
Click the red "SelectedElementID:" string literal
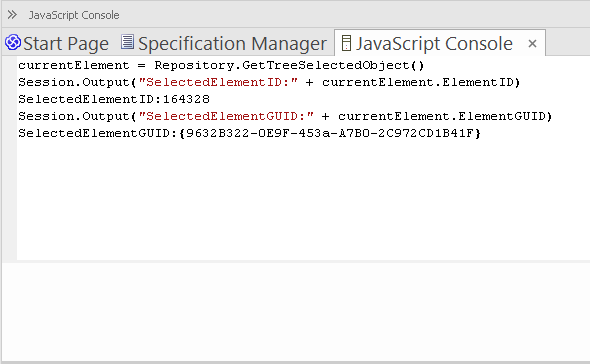[218, 82]
